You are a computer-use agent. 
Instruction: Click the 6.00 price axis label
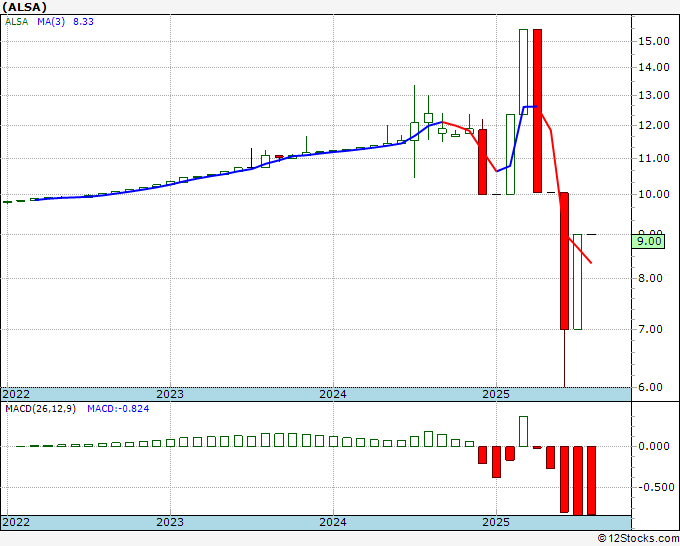tap(651, 387)
